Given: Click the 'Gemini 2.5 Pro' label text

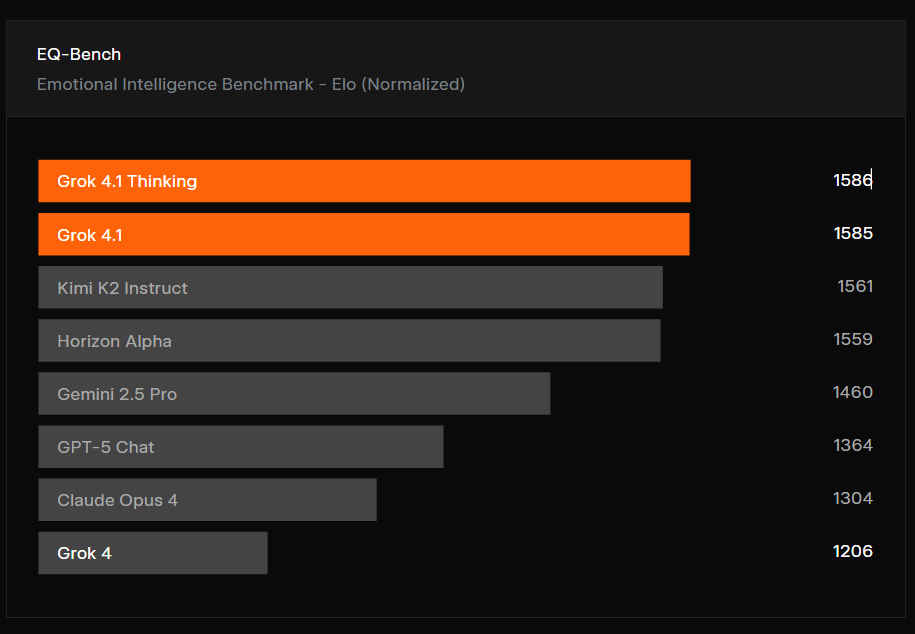Looking at the screenshot, I should pyautogui.click(x=117, y=394).
